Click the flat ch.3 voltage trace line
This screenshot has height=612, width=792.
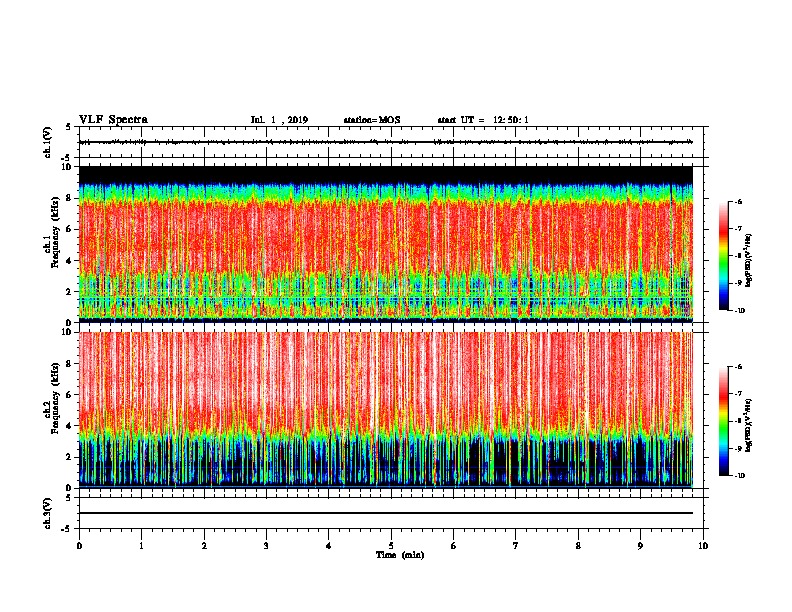click(385, 513)
